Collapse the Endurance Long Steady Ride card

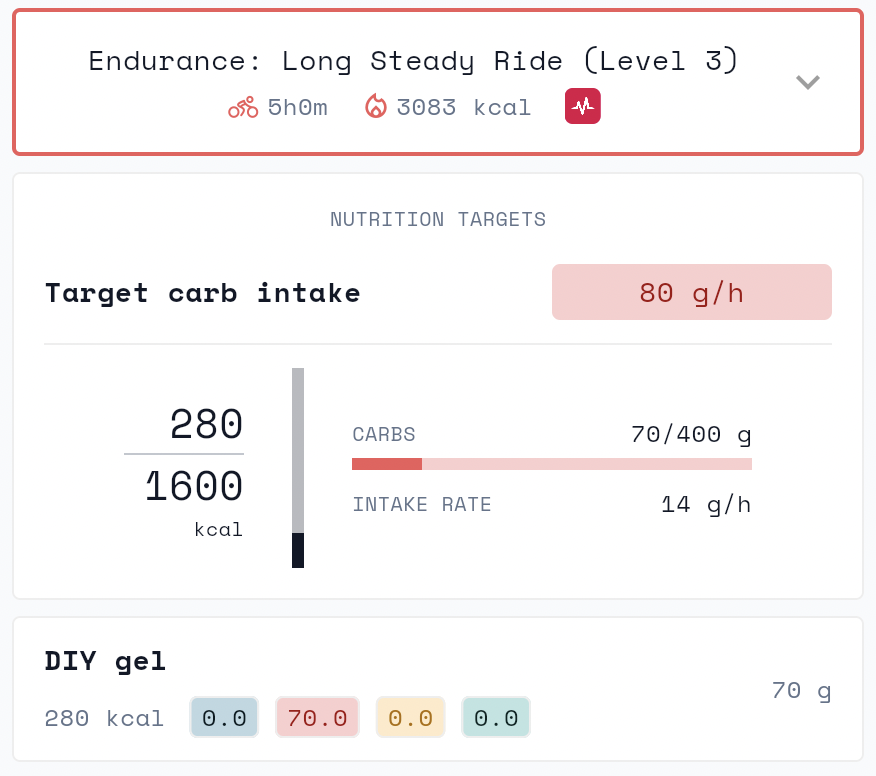point(808,83)
